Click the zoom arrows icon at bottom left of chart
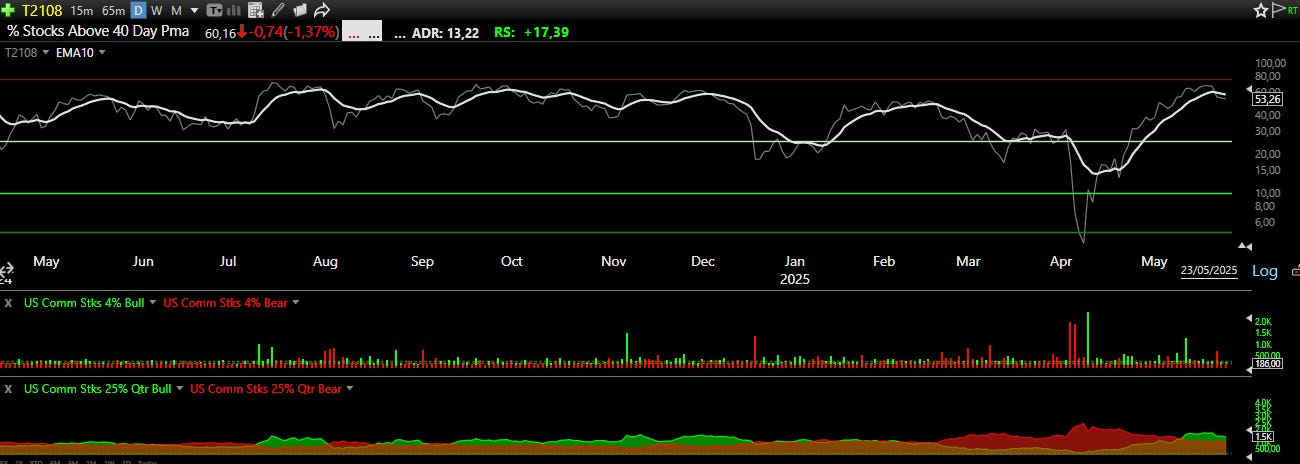The height and width of the screenshot is (464, 1300). click(6, 270)
